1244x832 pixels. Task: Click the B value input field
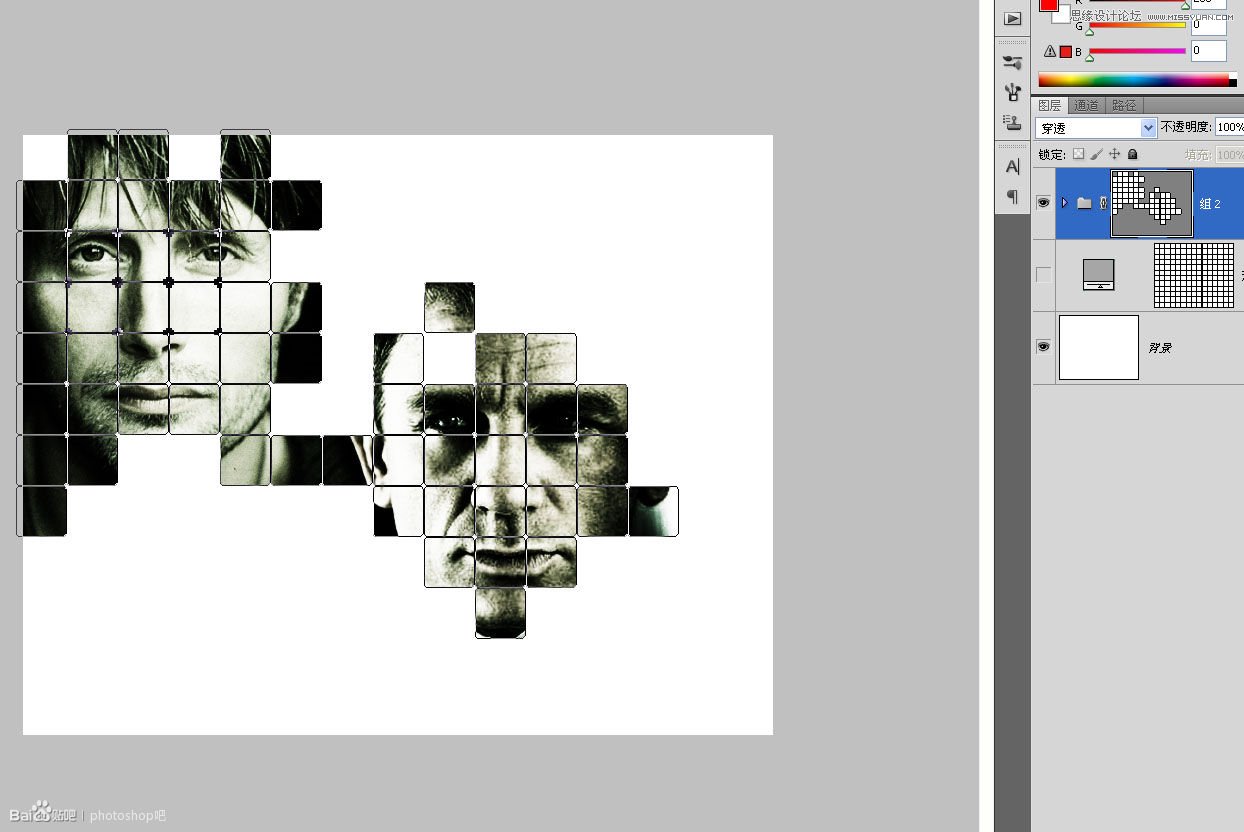tap(1209, 50)
